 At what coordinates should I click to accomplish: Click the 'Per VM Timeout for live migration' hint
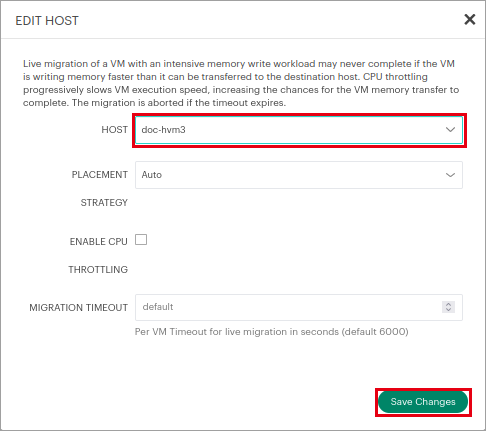tap(271, 332)
